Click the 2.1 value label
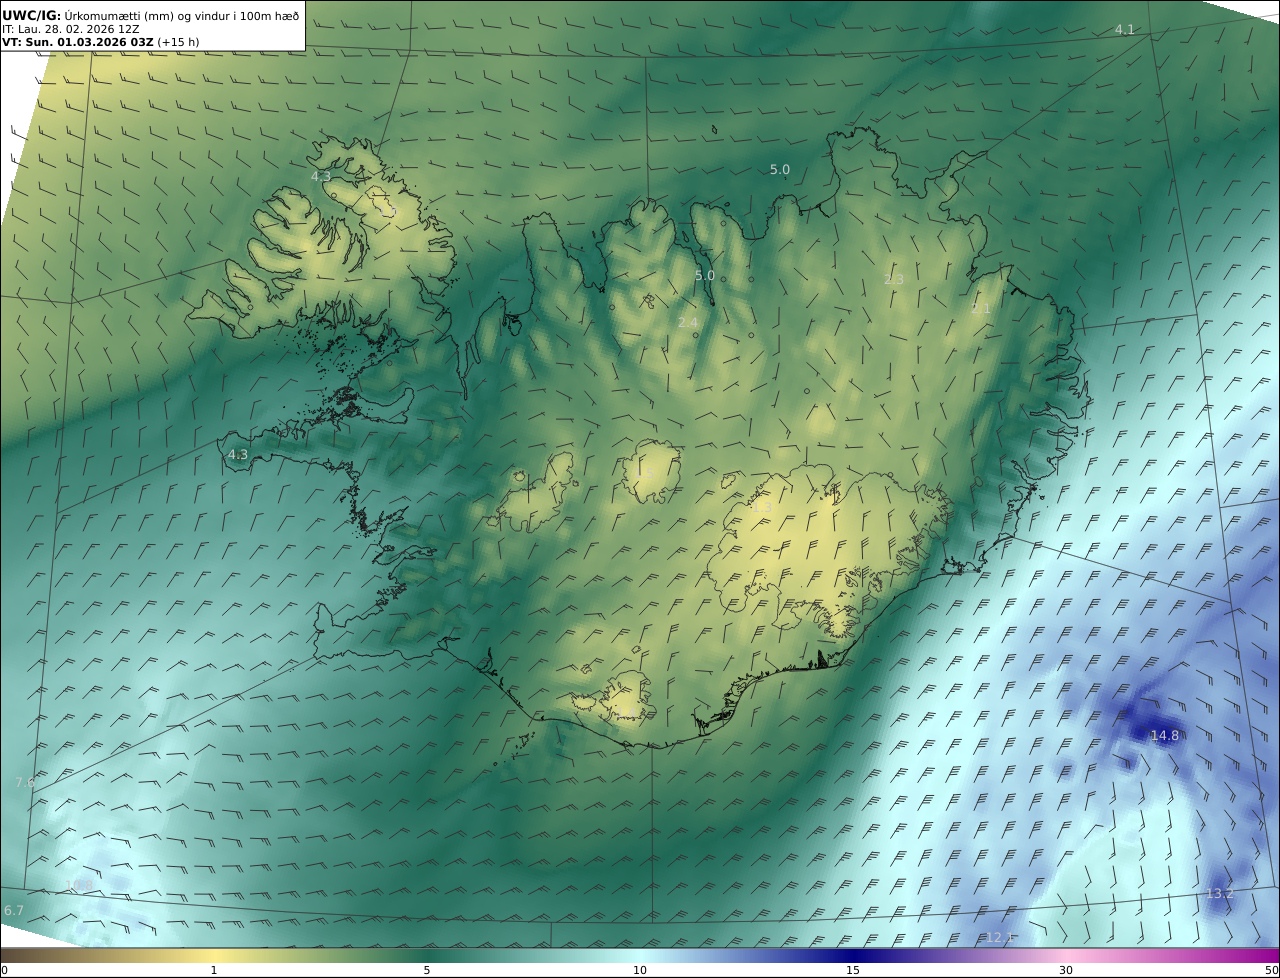This screenshot has width=1280, height=978. click(981, 308)
